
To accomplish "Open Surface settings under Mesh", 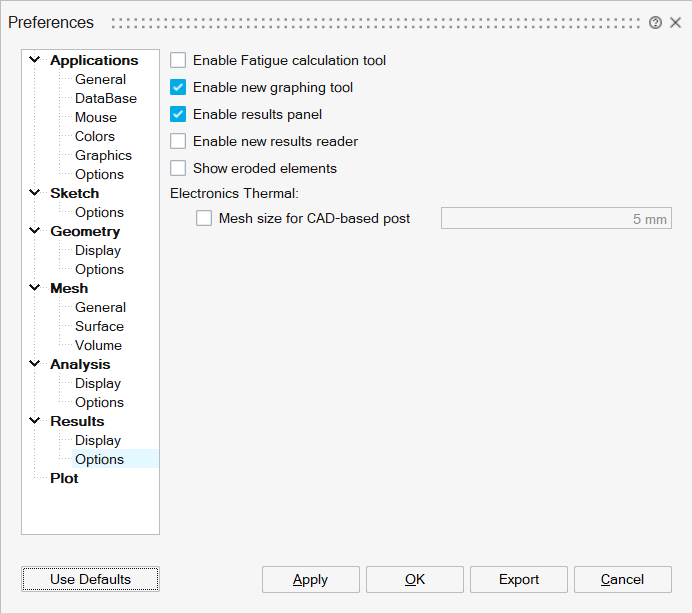I will [x=99, y=327].
